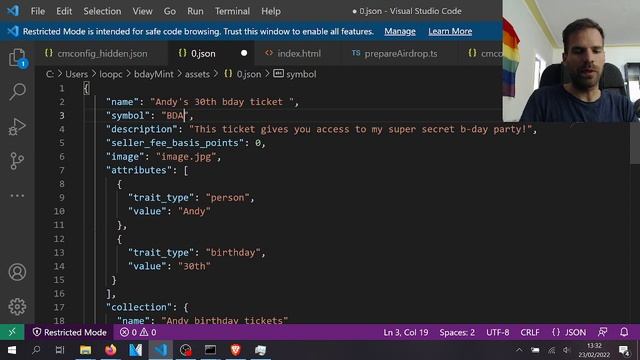Open remote window indicator in status bar

coord(12,332)
